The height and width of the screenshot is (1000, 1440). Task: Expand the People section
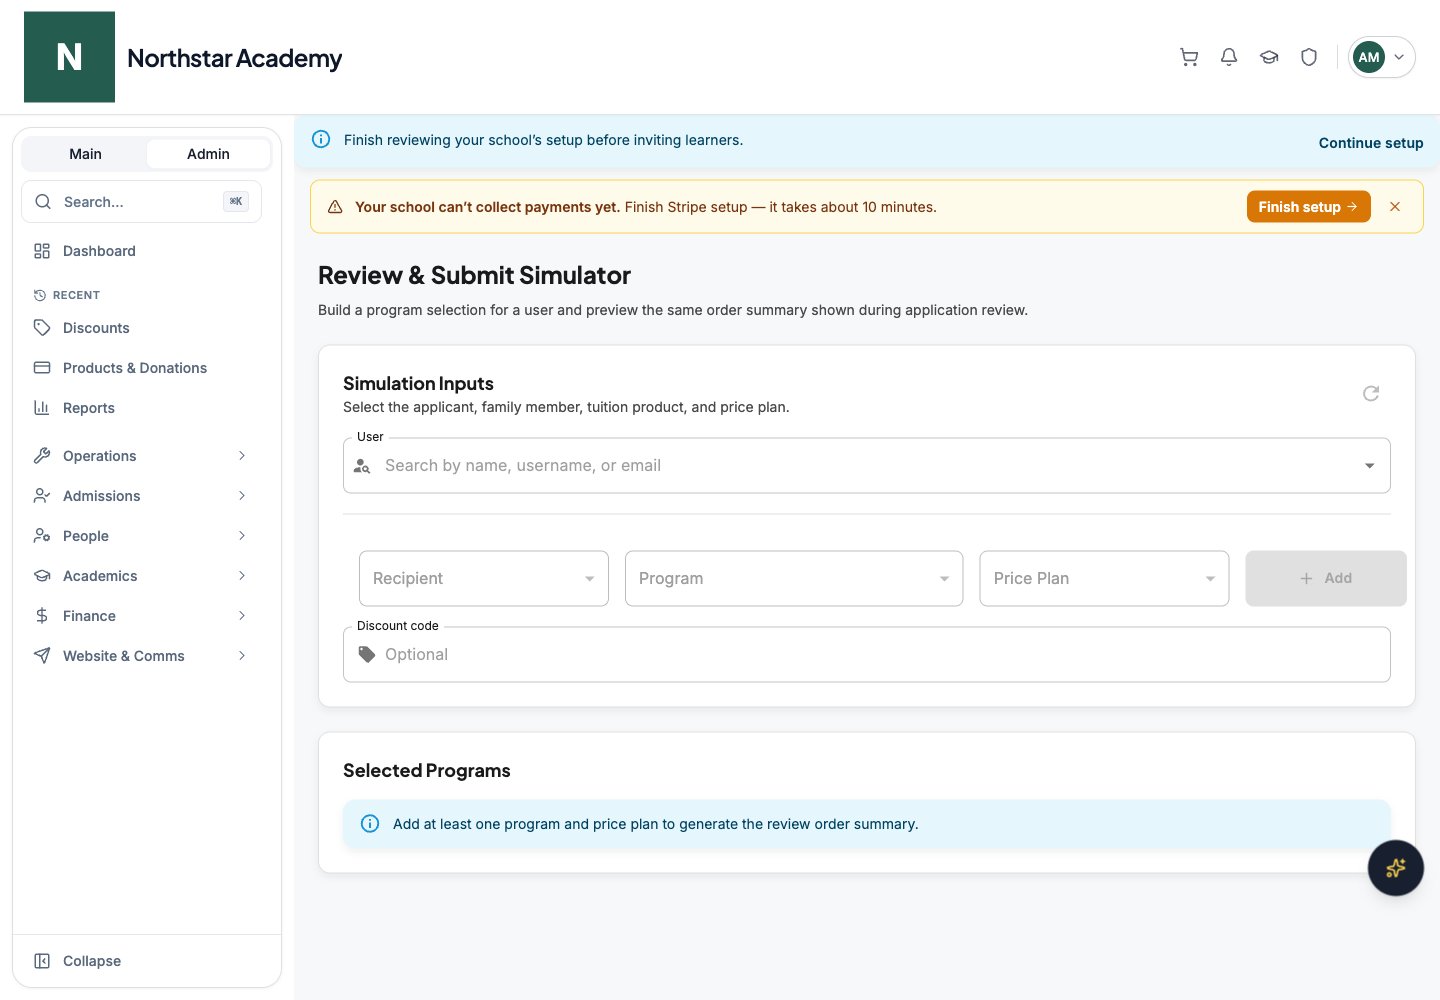(141, 536)
